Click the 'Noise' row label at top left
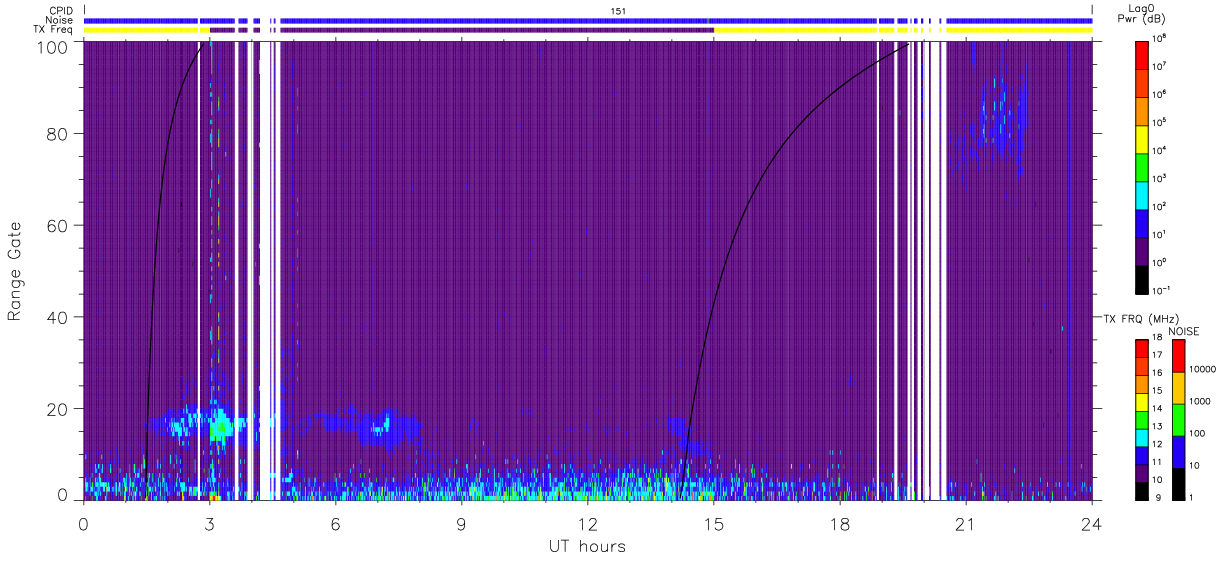 coord(60,20)
